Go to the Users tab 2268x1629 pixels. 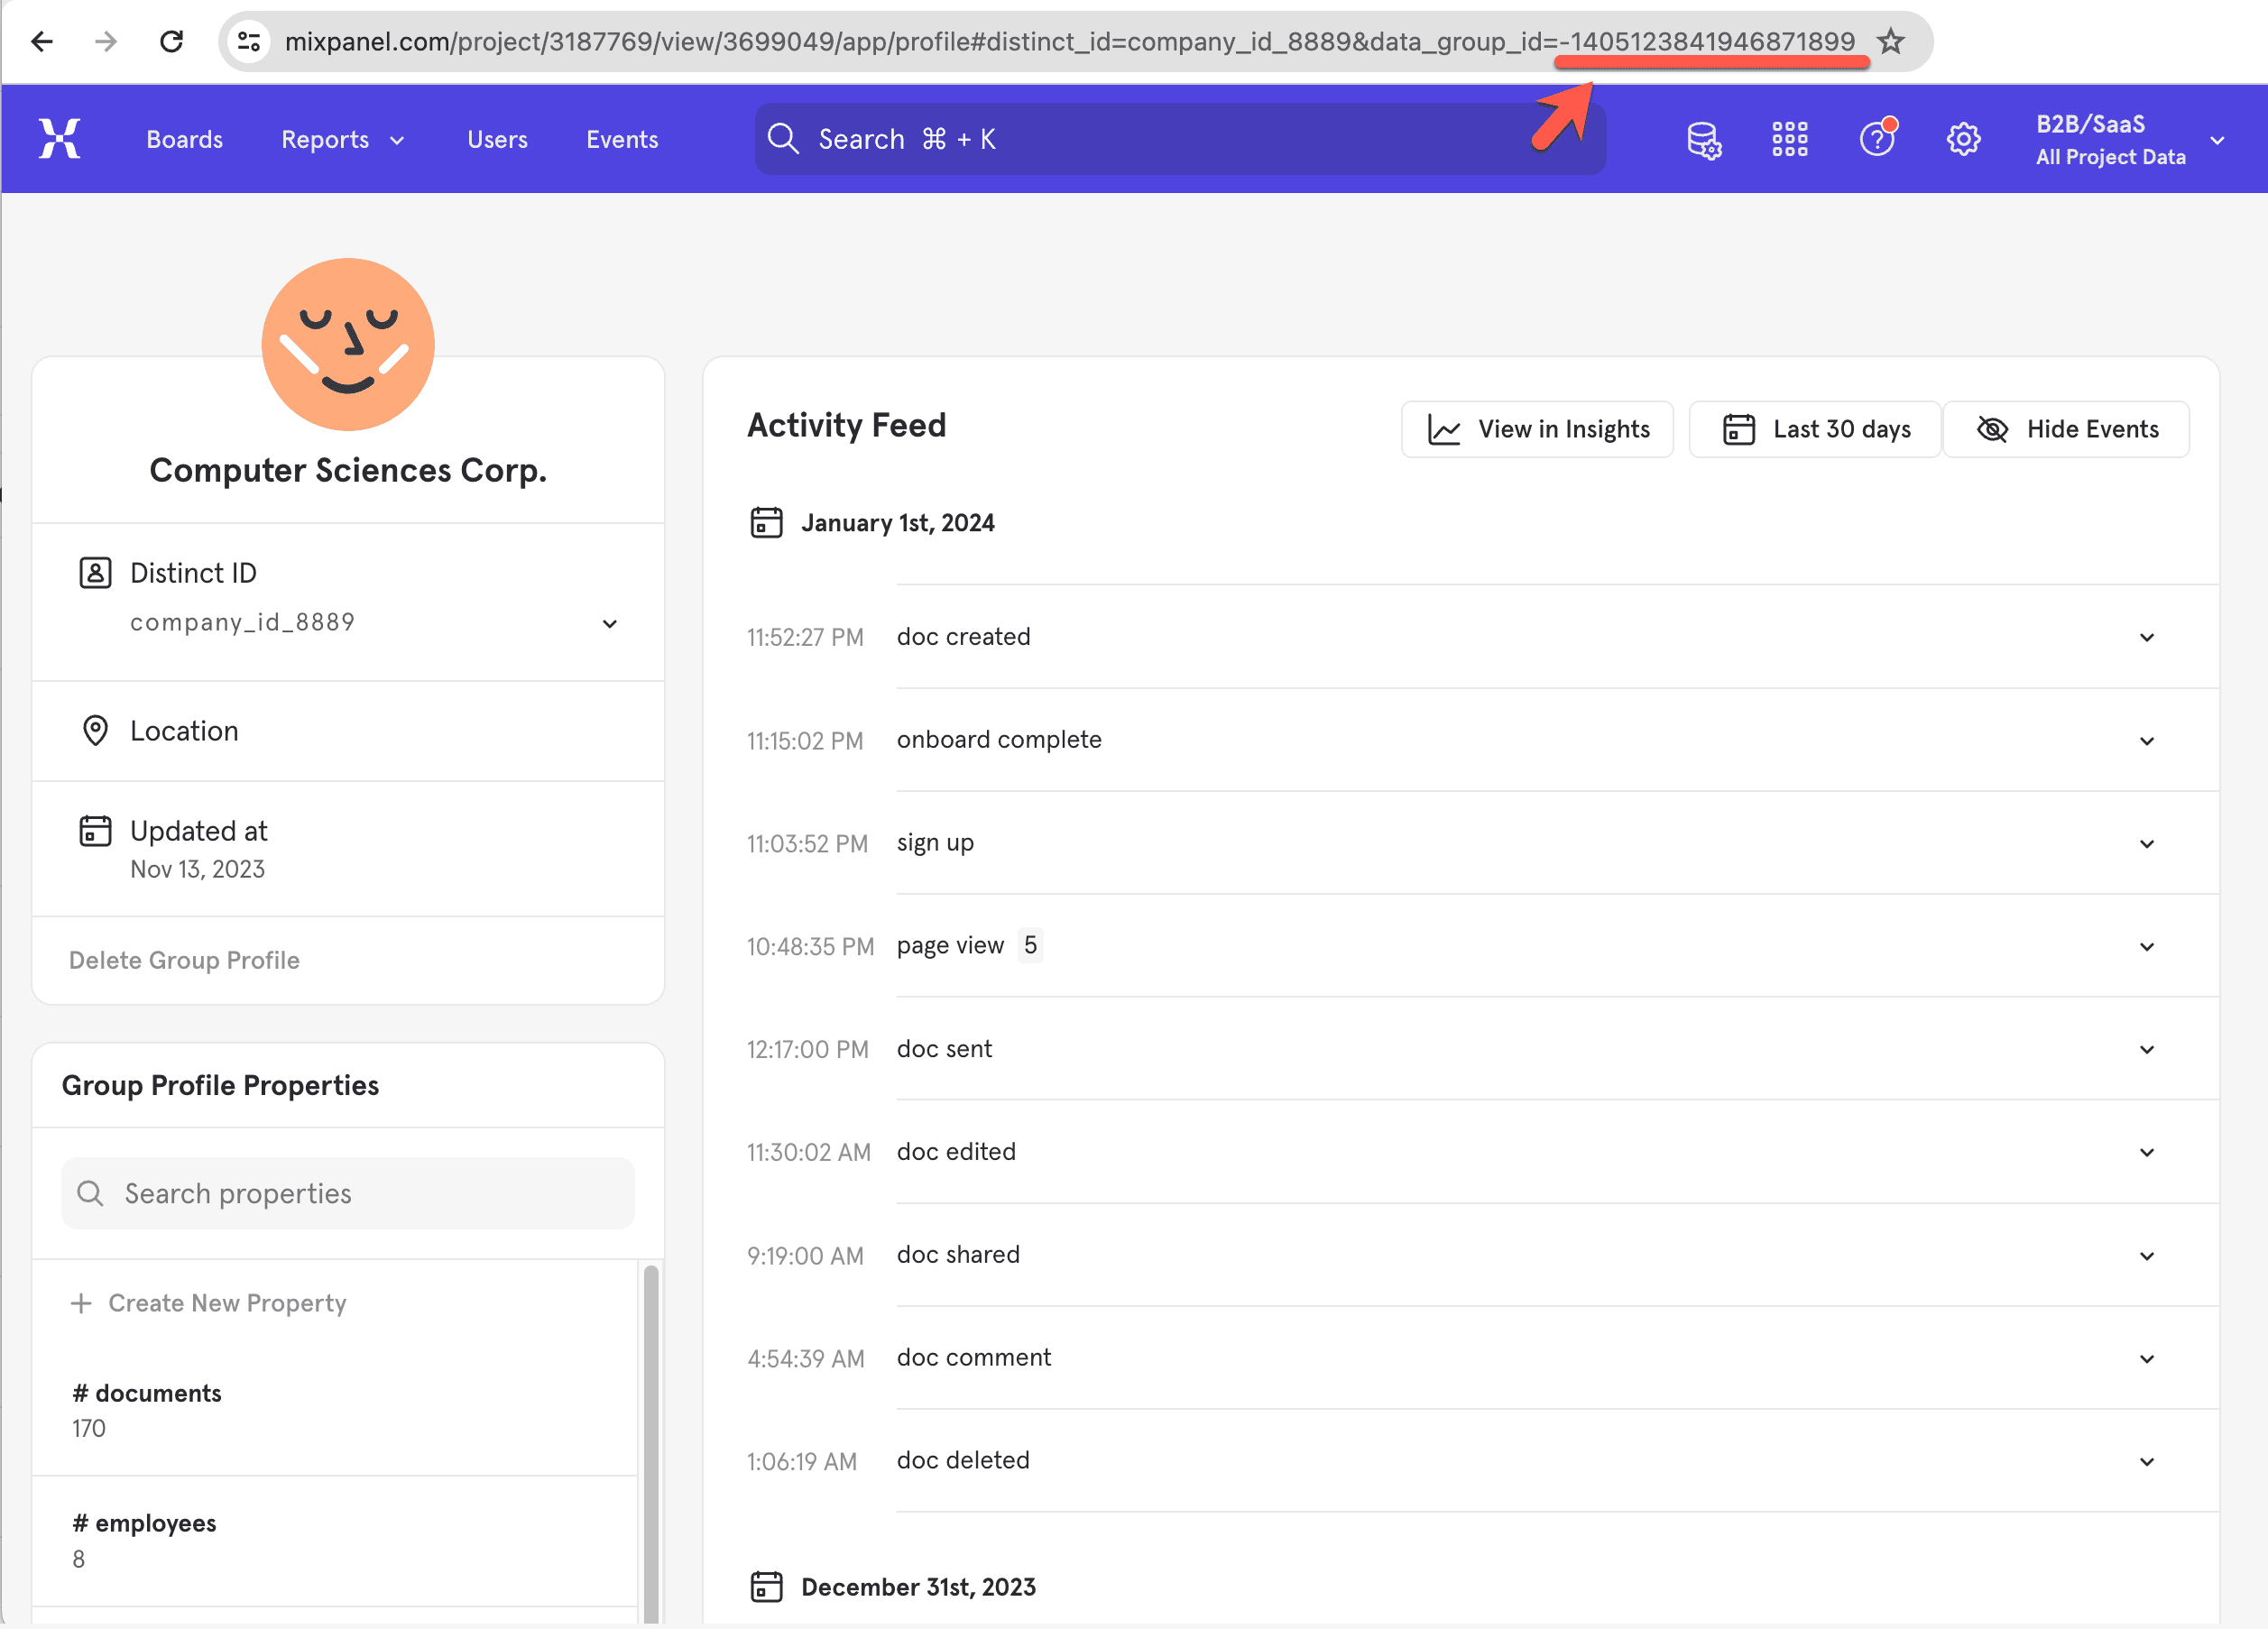pyautogui.click(x=497, y=139)
